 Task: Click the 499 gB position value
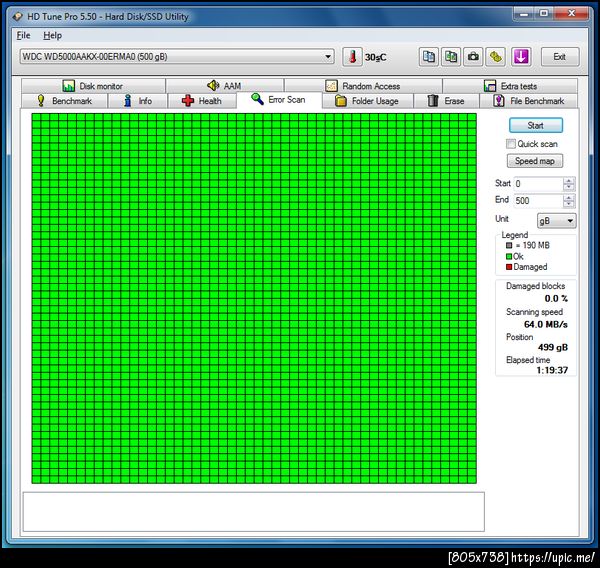point(553,348)
